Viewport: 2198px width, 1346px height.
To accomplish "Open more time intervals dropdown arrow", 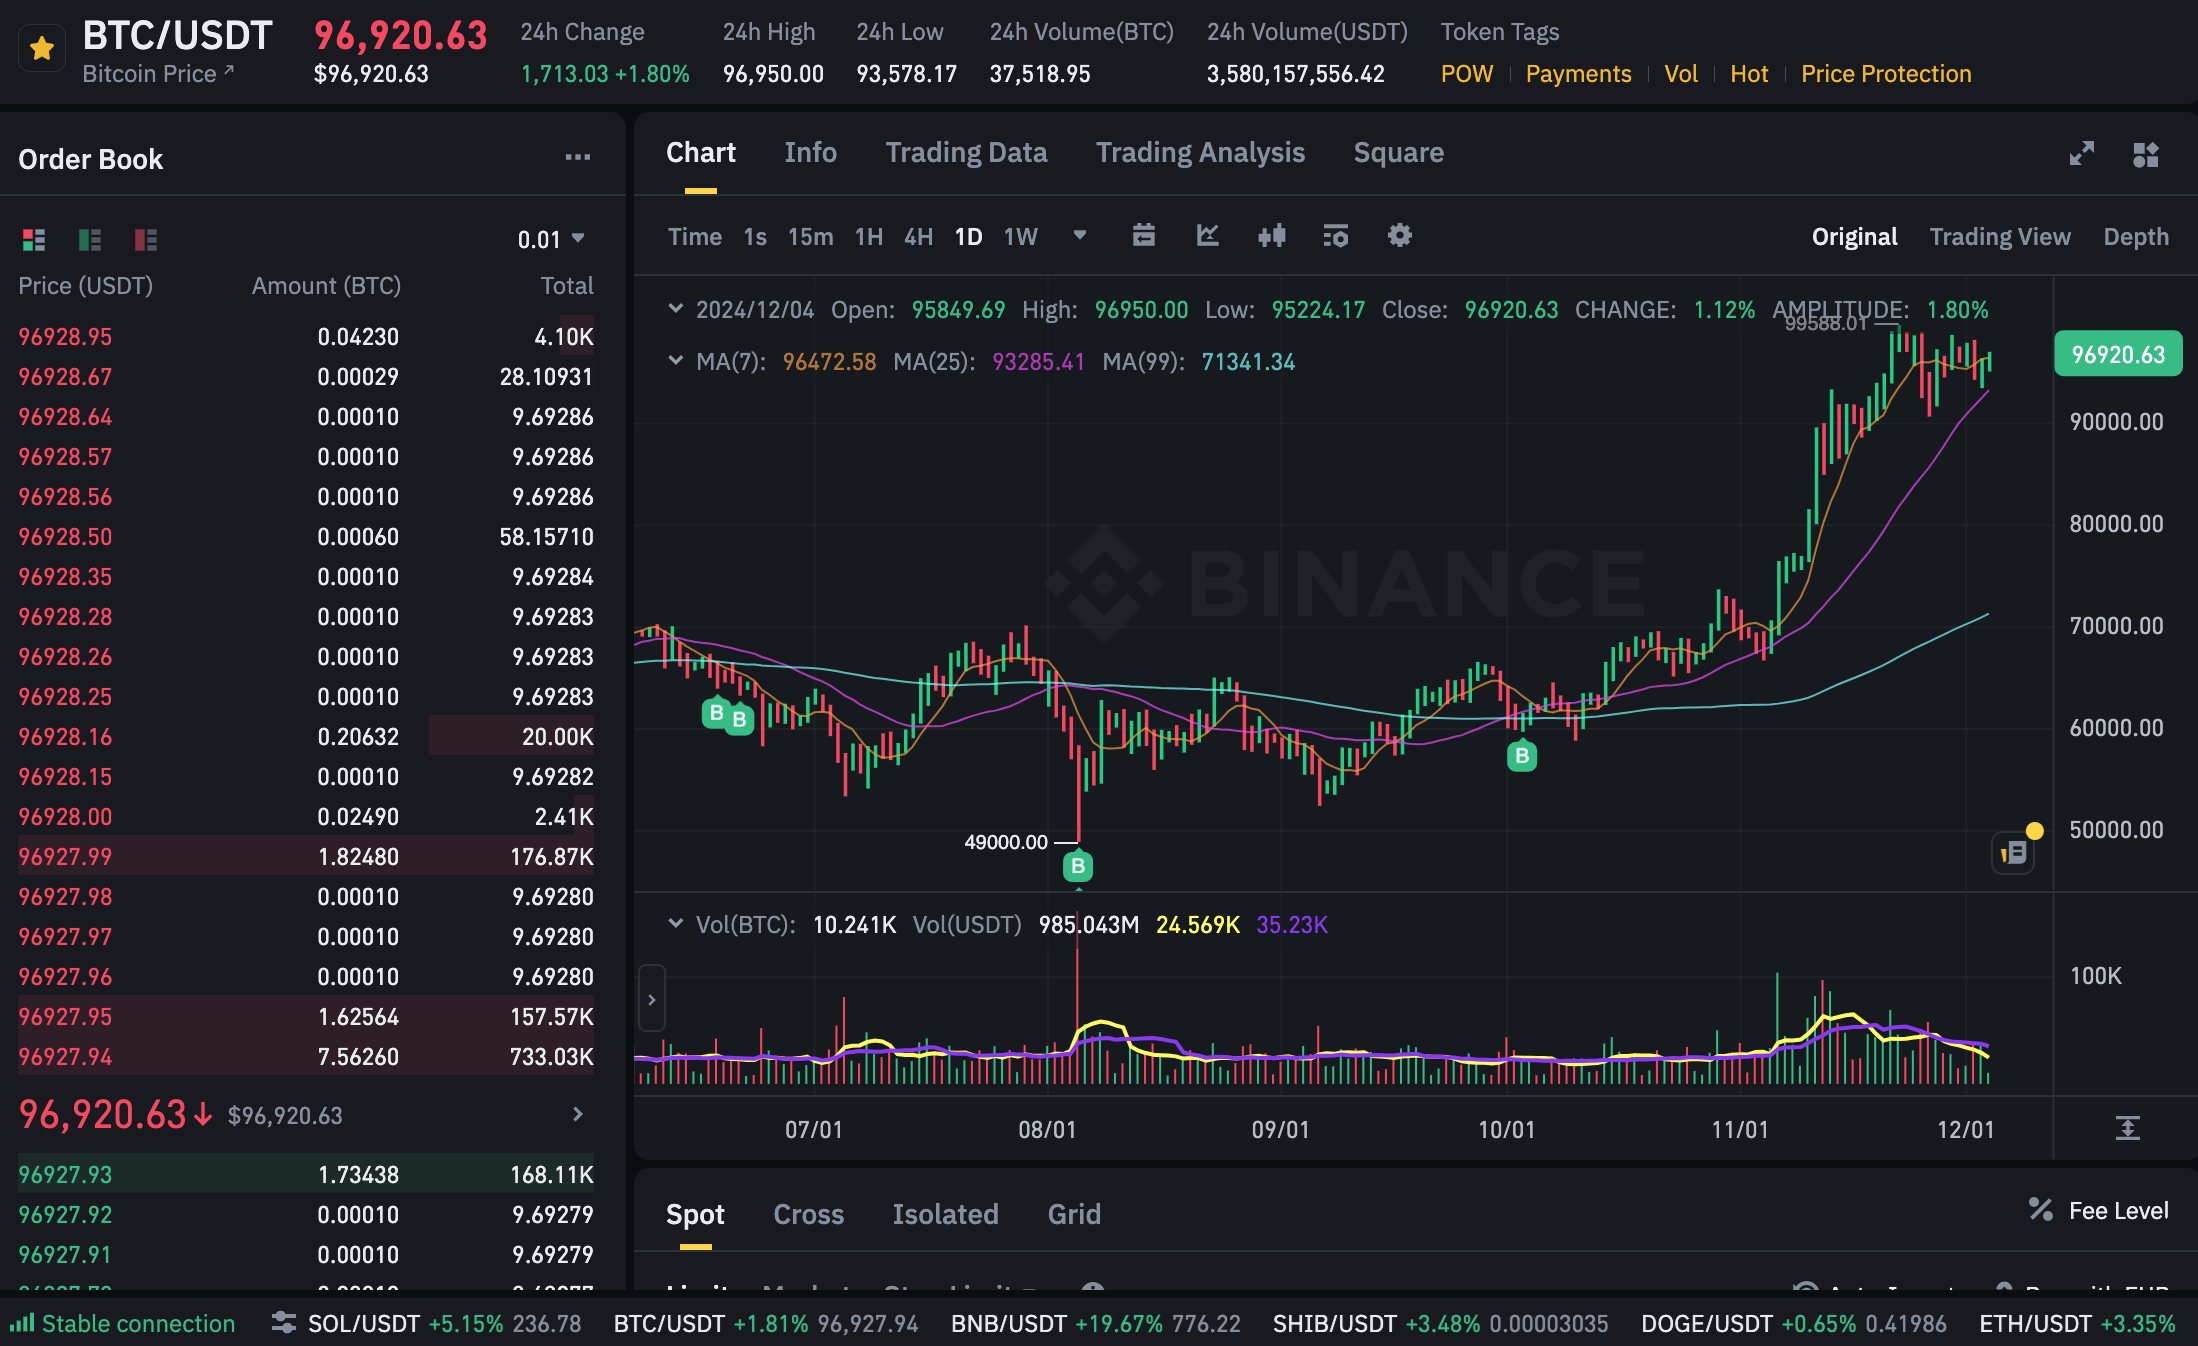I will click(1079, 236).
